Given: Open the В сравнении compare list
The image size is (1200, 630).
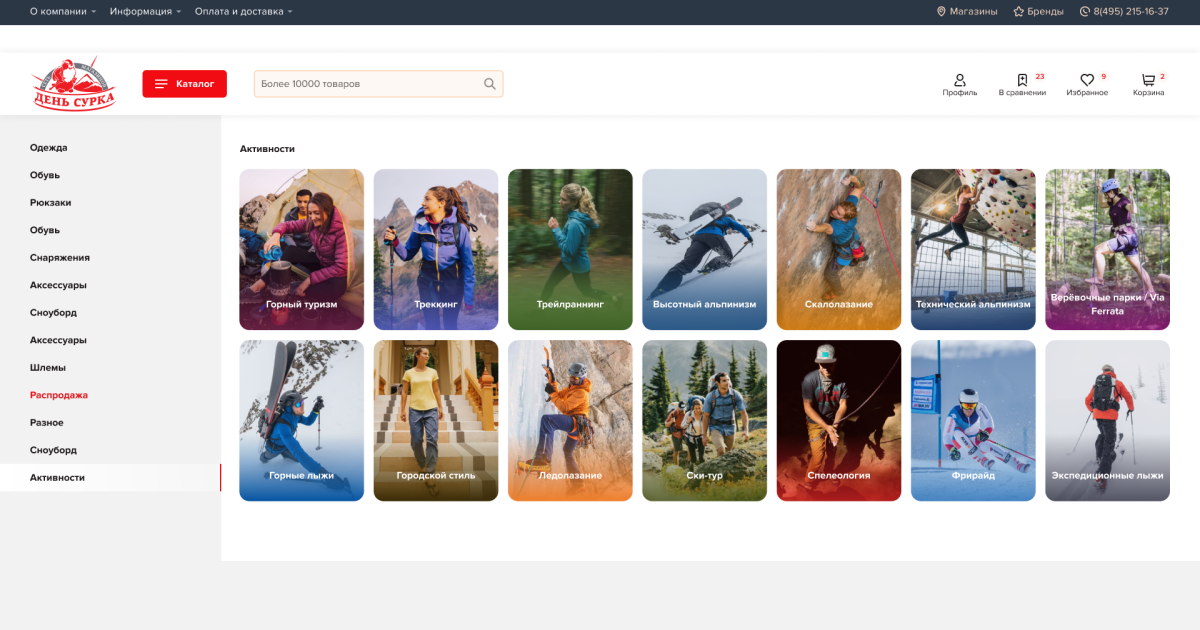Looking at the screenshot, I should [x=1022, y=85].
